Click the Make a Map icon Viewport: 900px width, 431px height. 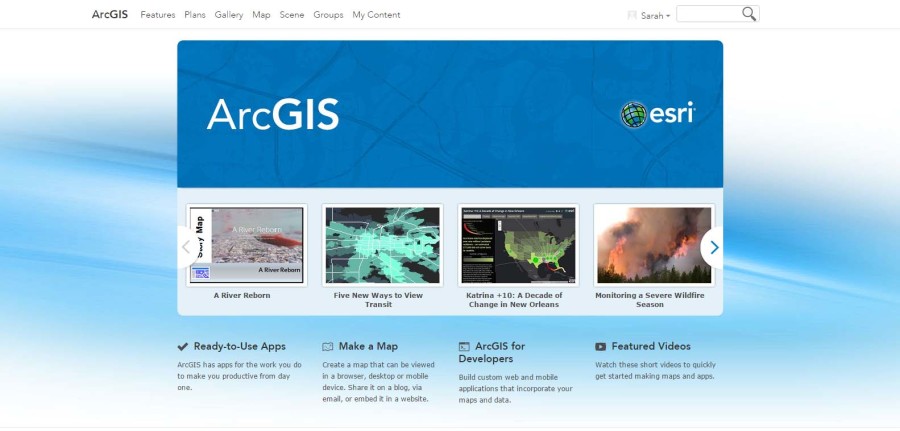[x=328, y=346]
